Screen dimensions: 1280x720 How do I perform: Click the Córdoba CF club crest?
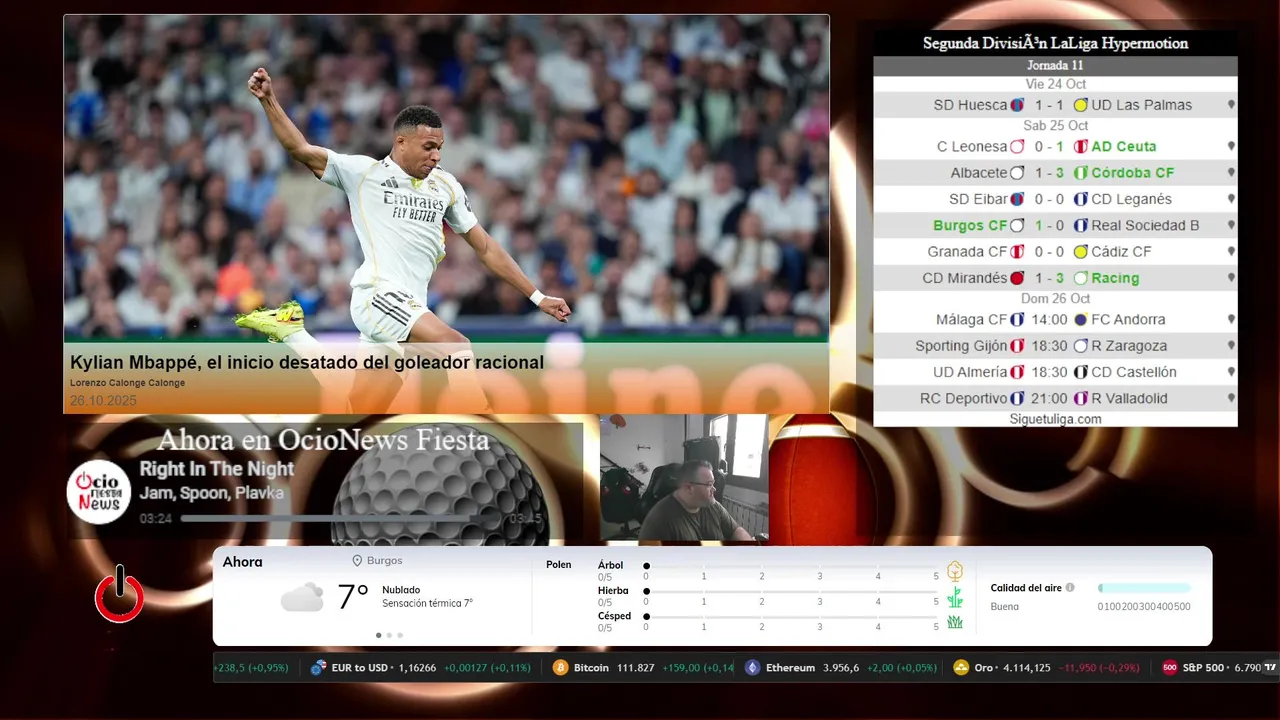pos(1080,173)
